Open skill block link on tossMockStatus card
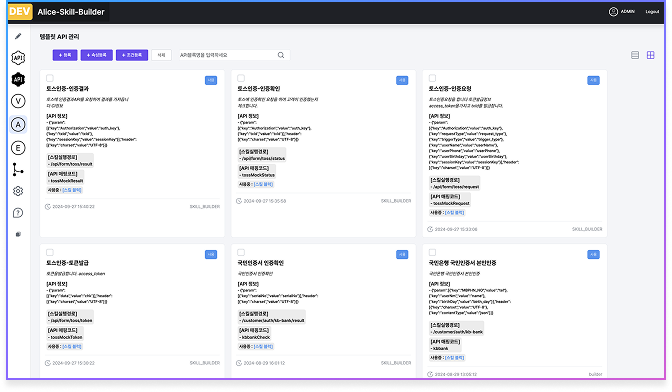This screenshot has height=392, width=672. tap(263, 184)
